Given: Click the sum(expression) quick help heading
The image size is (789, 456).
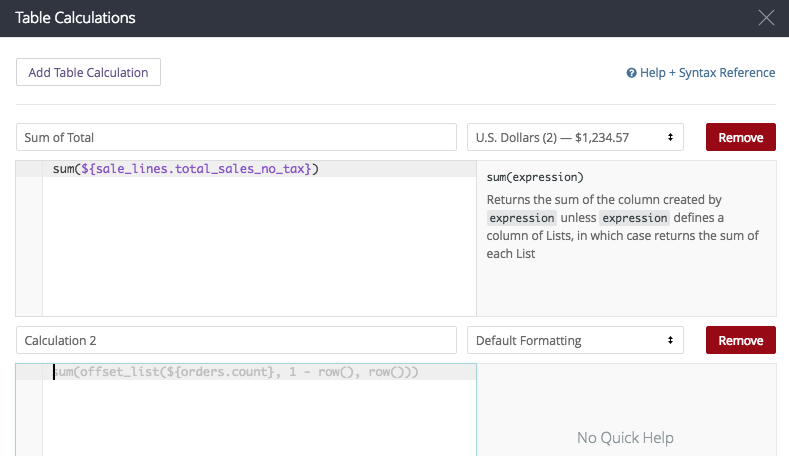Looking at the screenshot, I should click(535, 177).
